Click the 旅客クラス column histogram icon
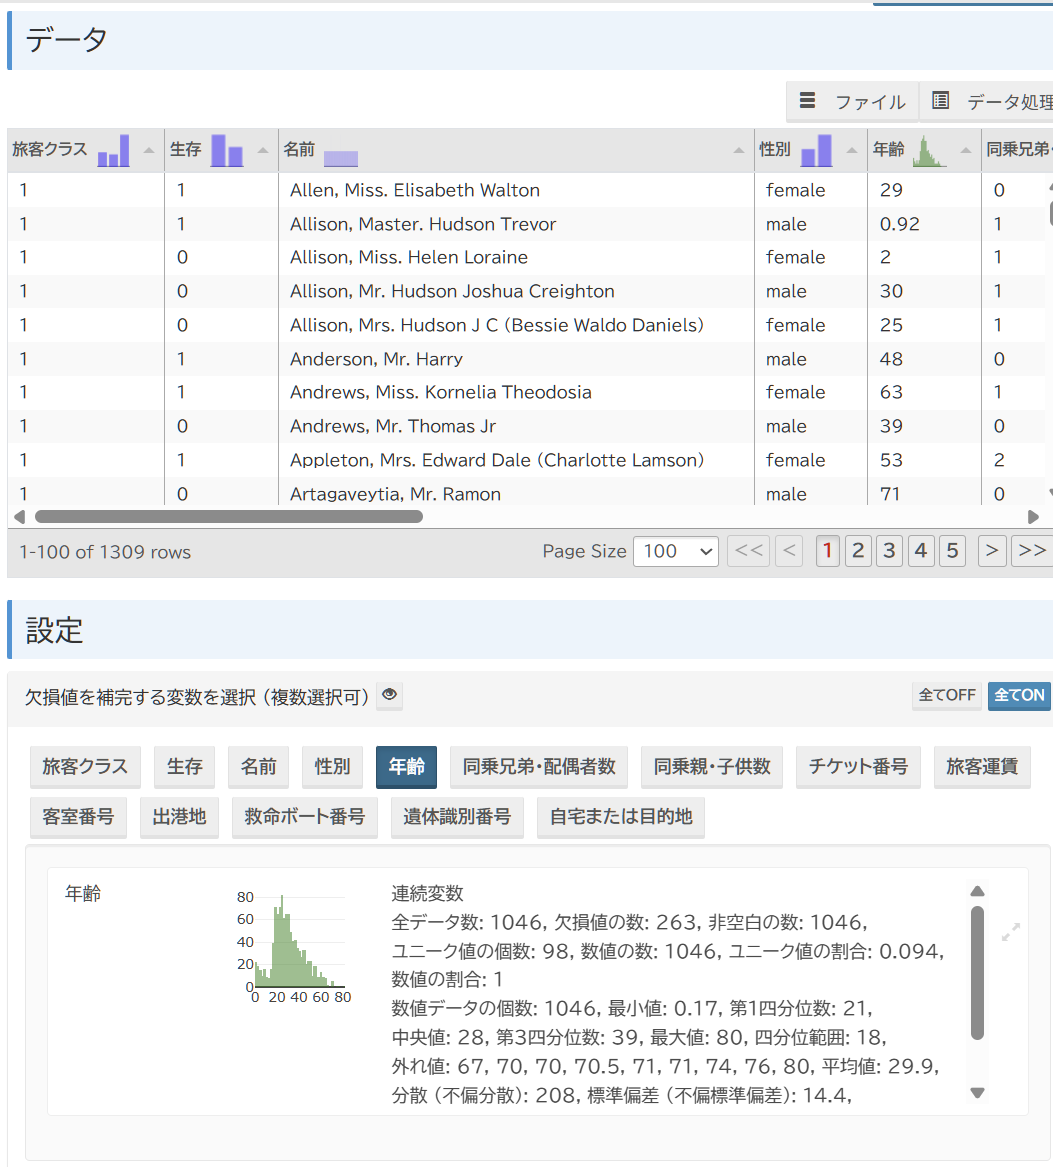Image resolution: width=1053 pixels, height=1167 pixels. 113,151
